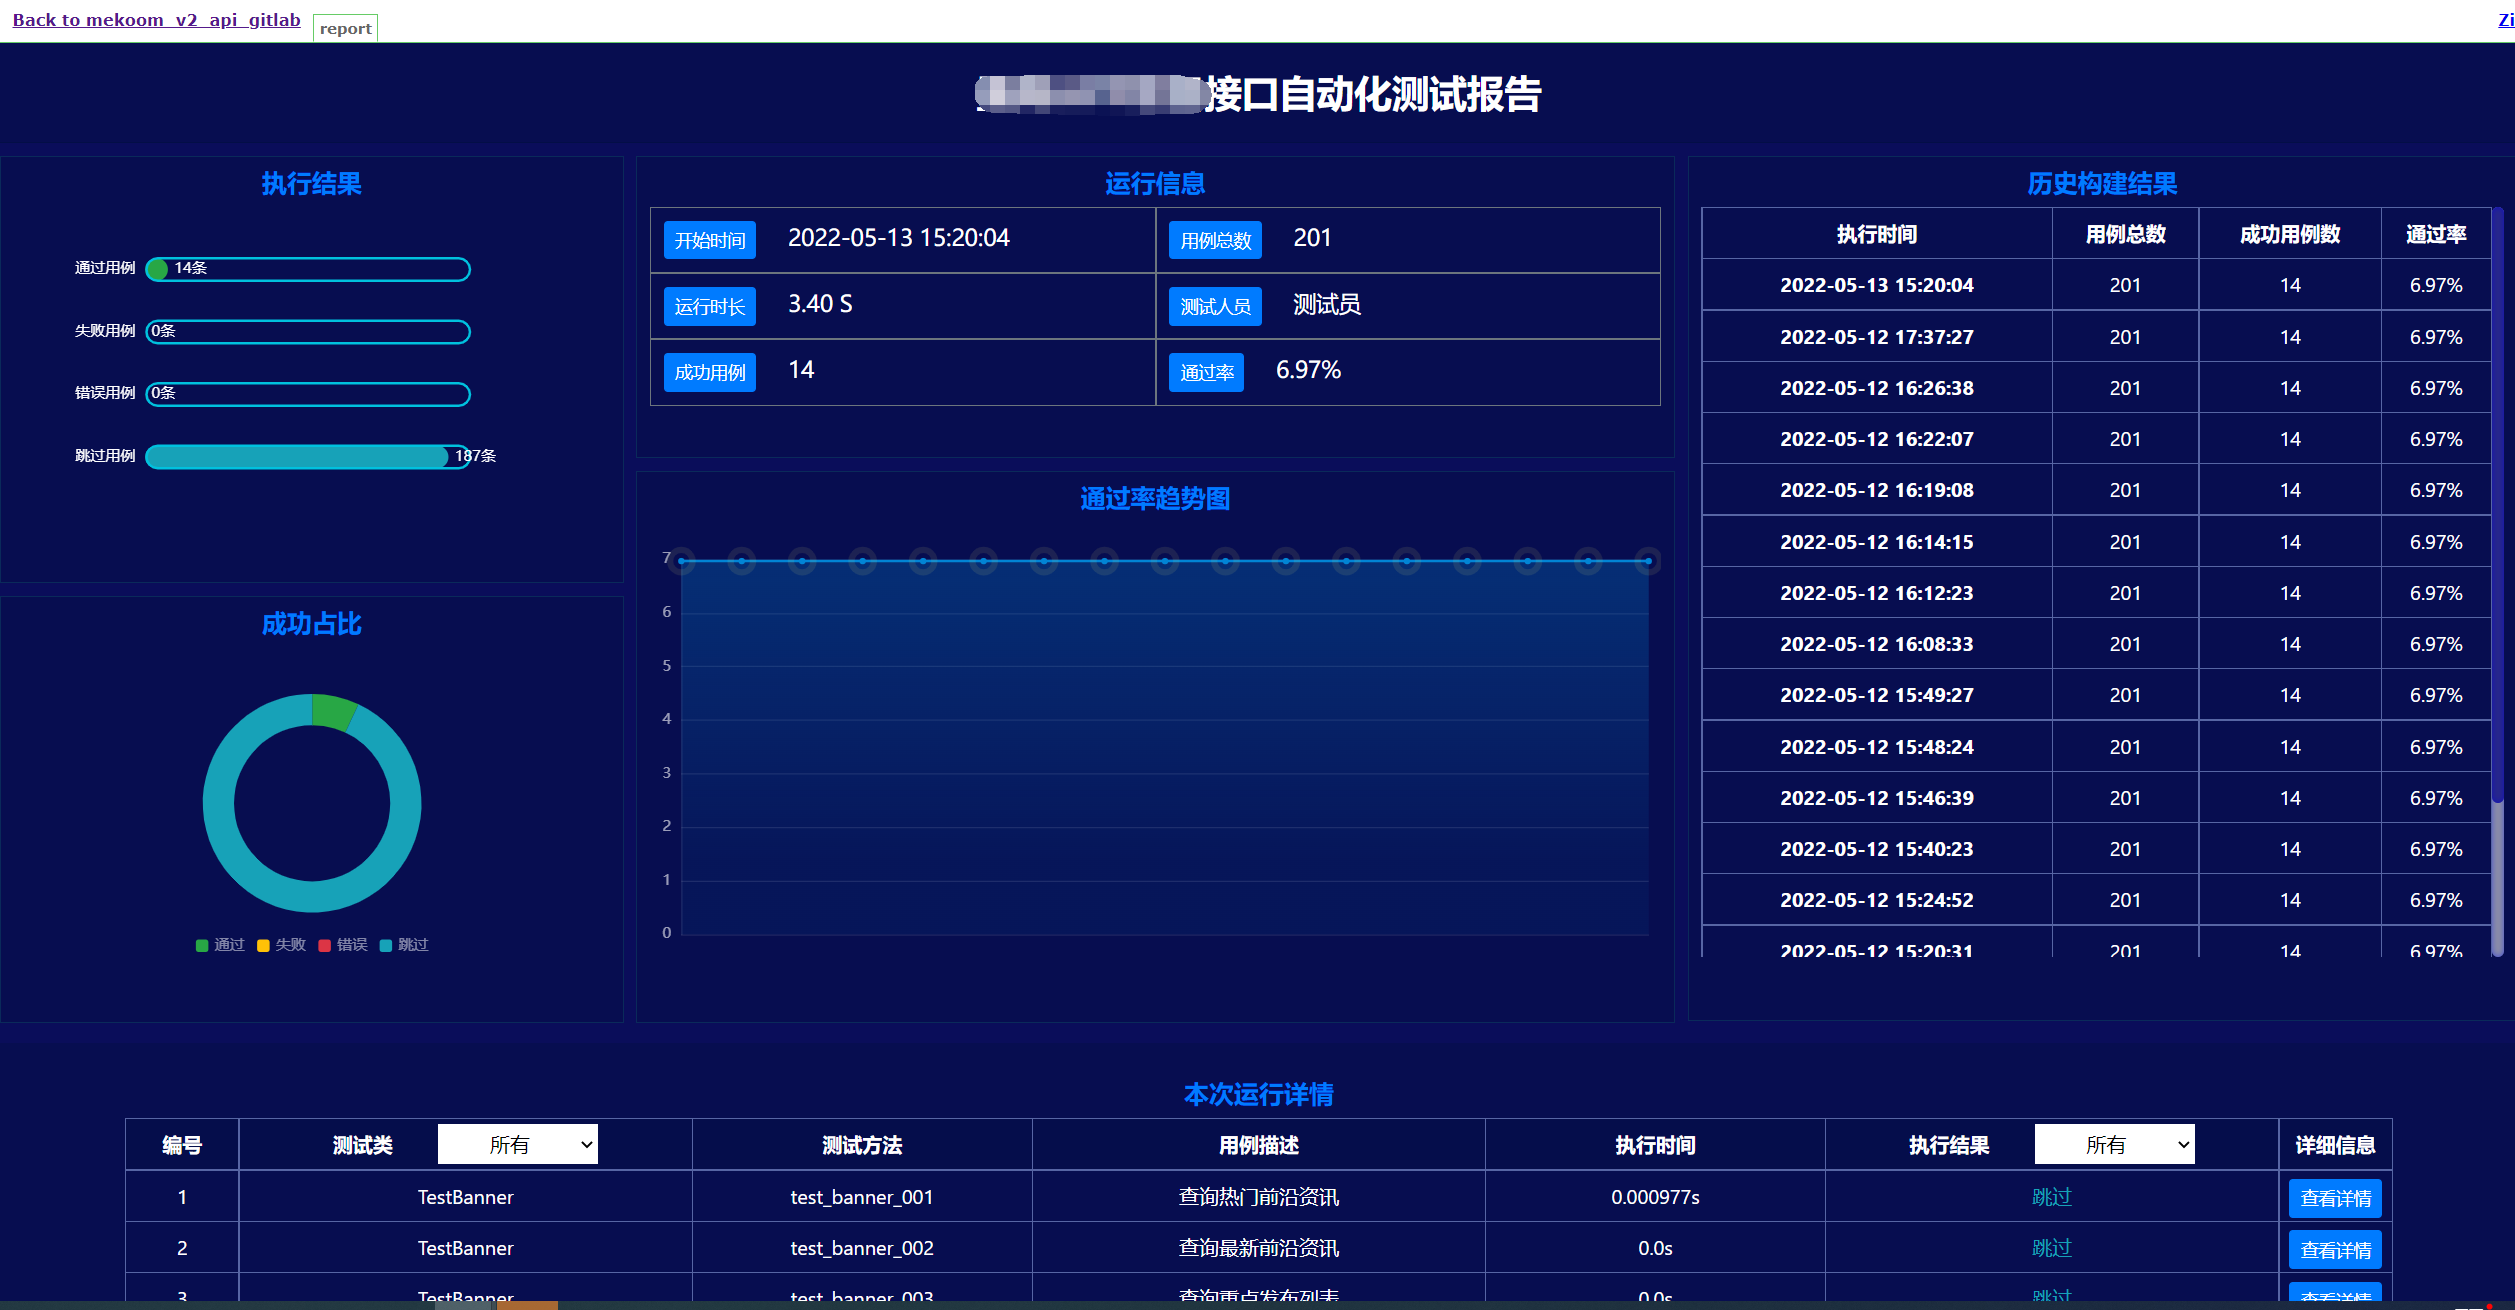Click the last data point on the trend chart

(x=1648, y=561)
